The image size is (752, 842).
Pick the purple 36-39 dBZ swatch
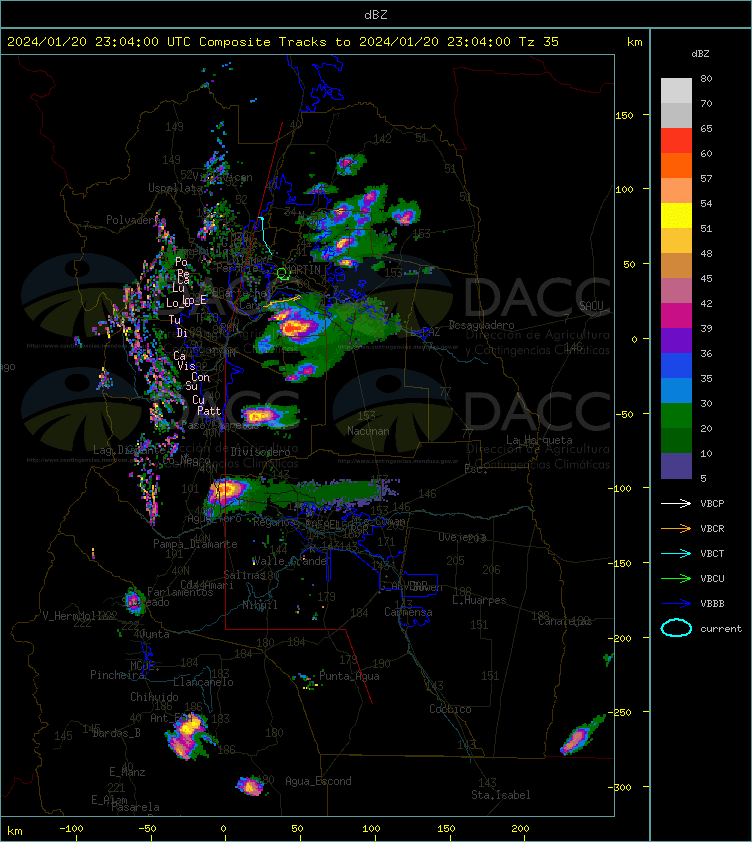click(676, 340)
